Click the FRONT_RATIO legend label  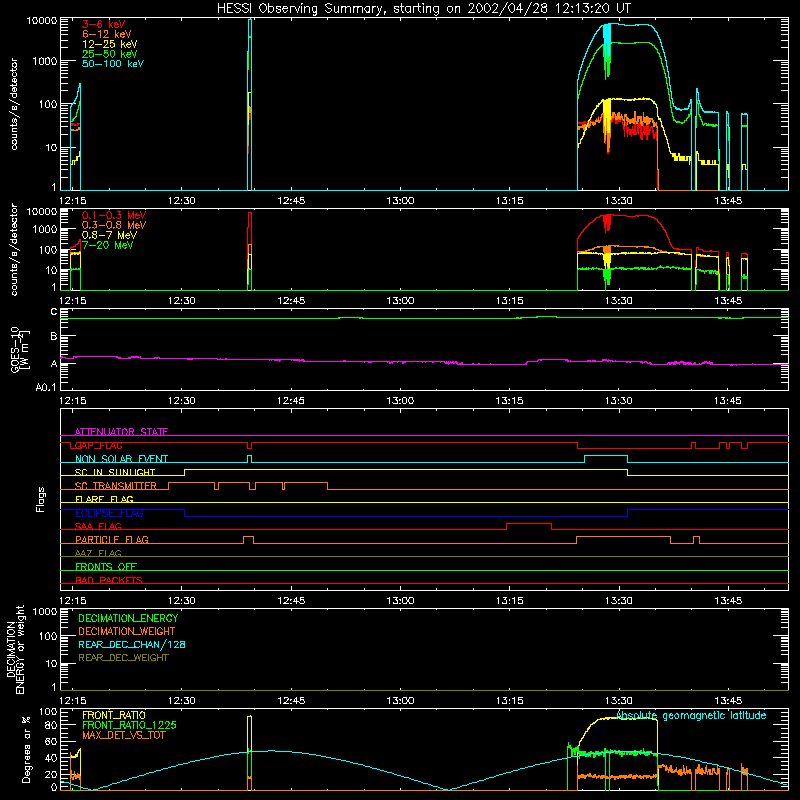[x=114, y=715]
